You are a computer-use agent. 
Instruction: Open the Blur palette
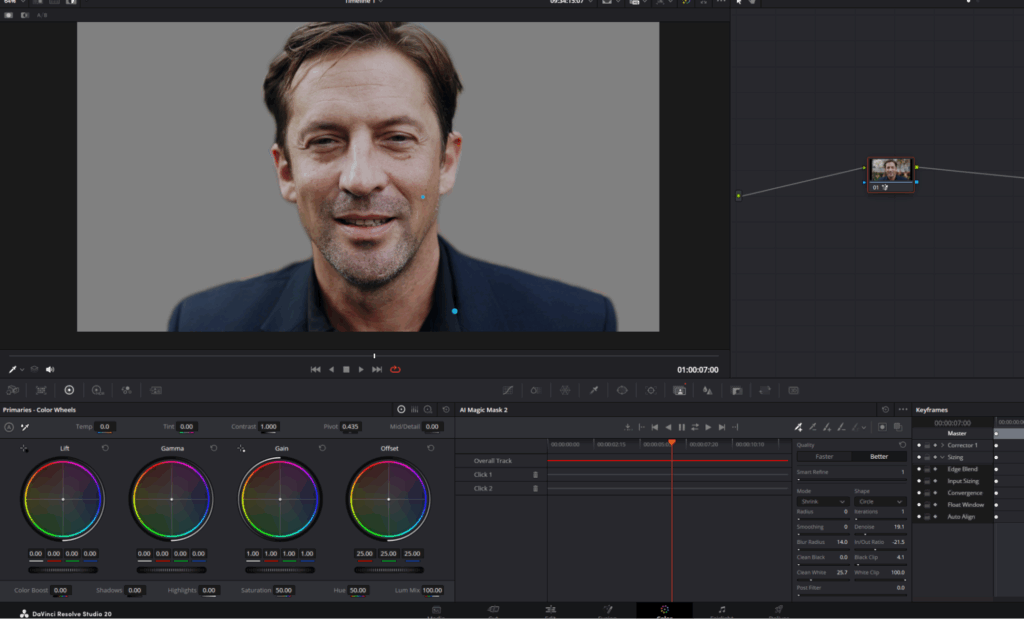click(x=707, y=390)
